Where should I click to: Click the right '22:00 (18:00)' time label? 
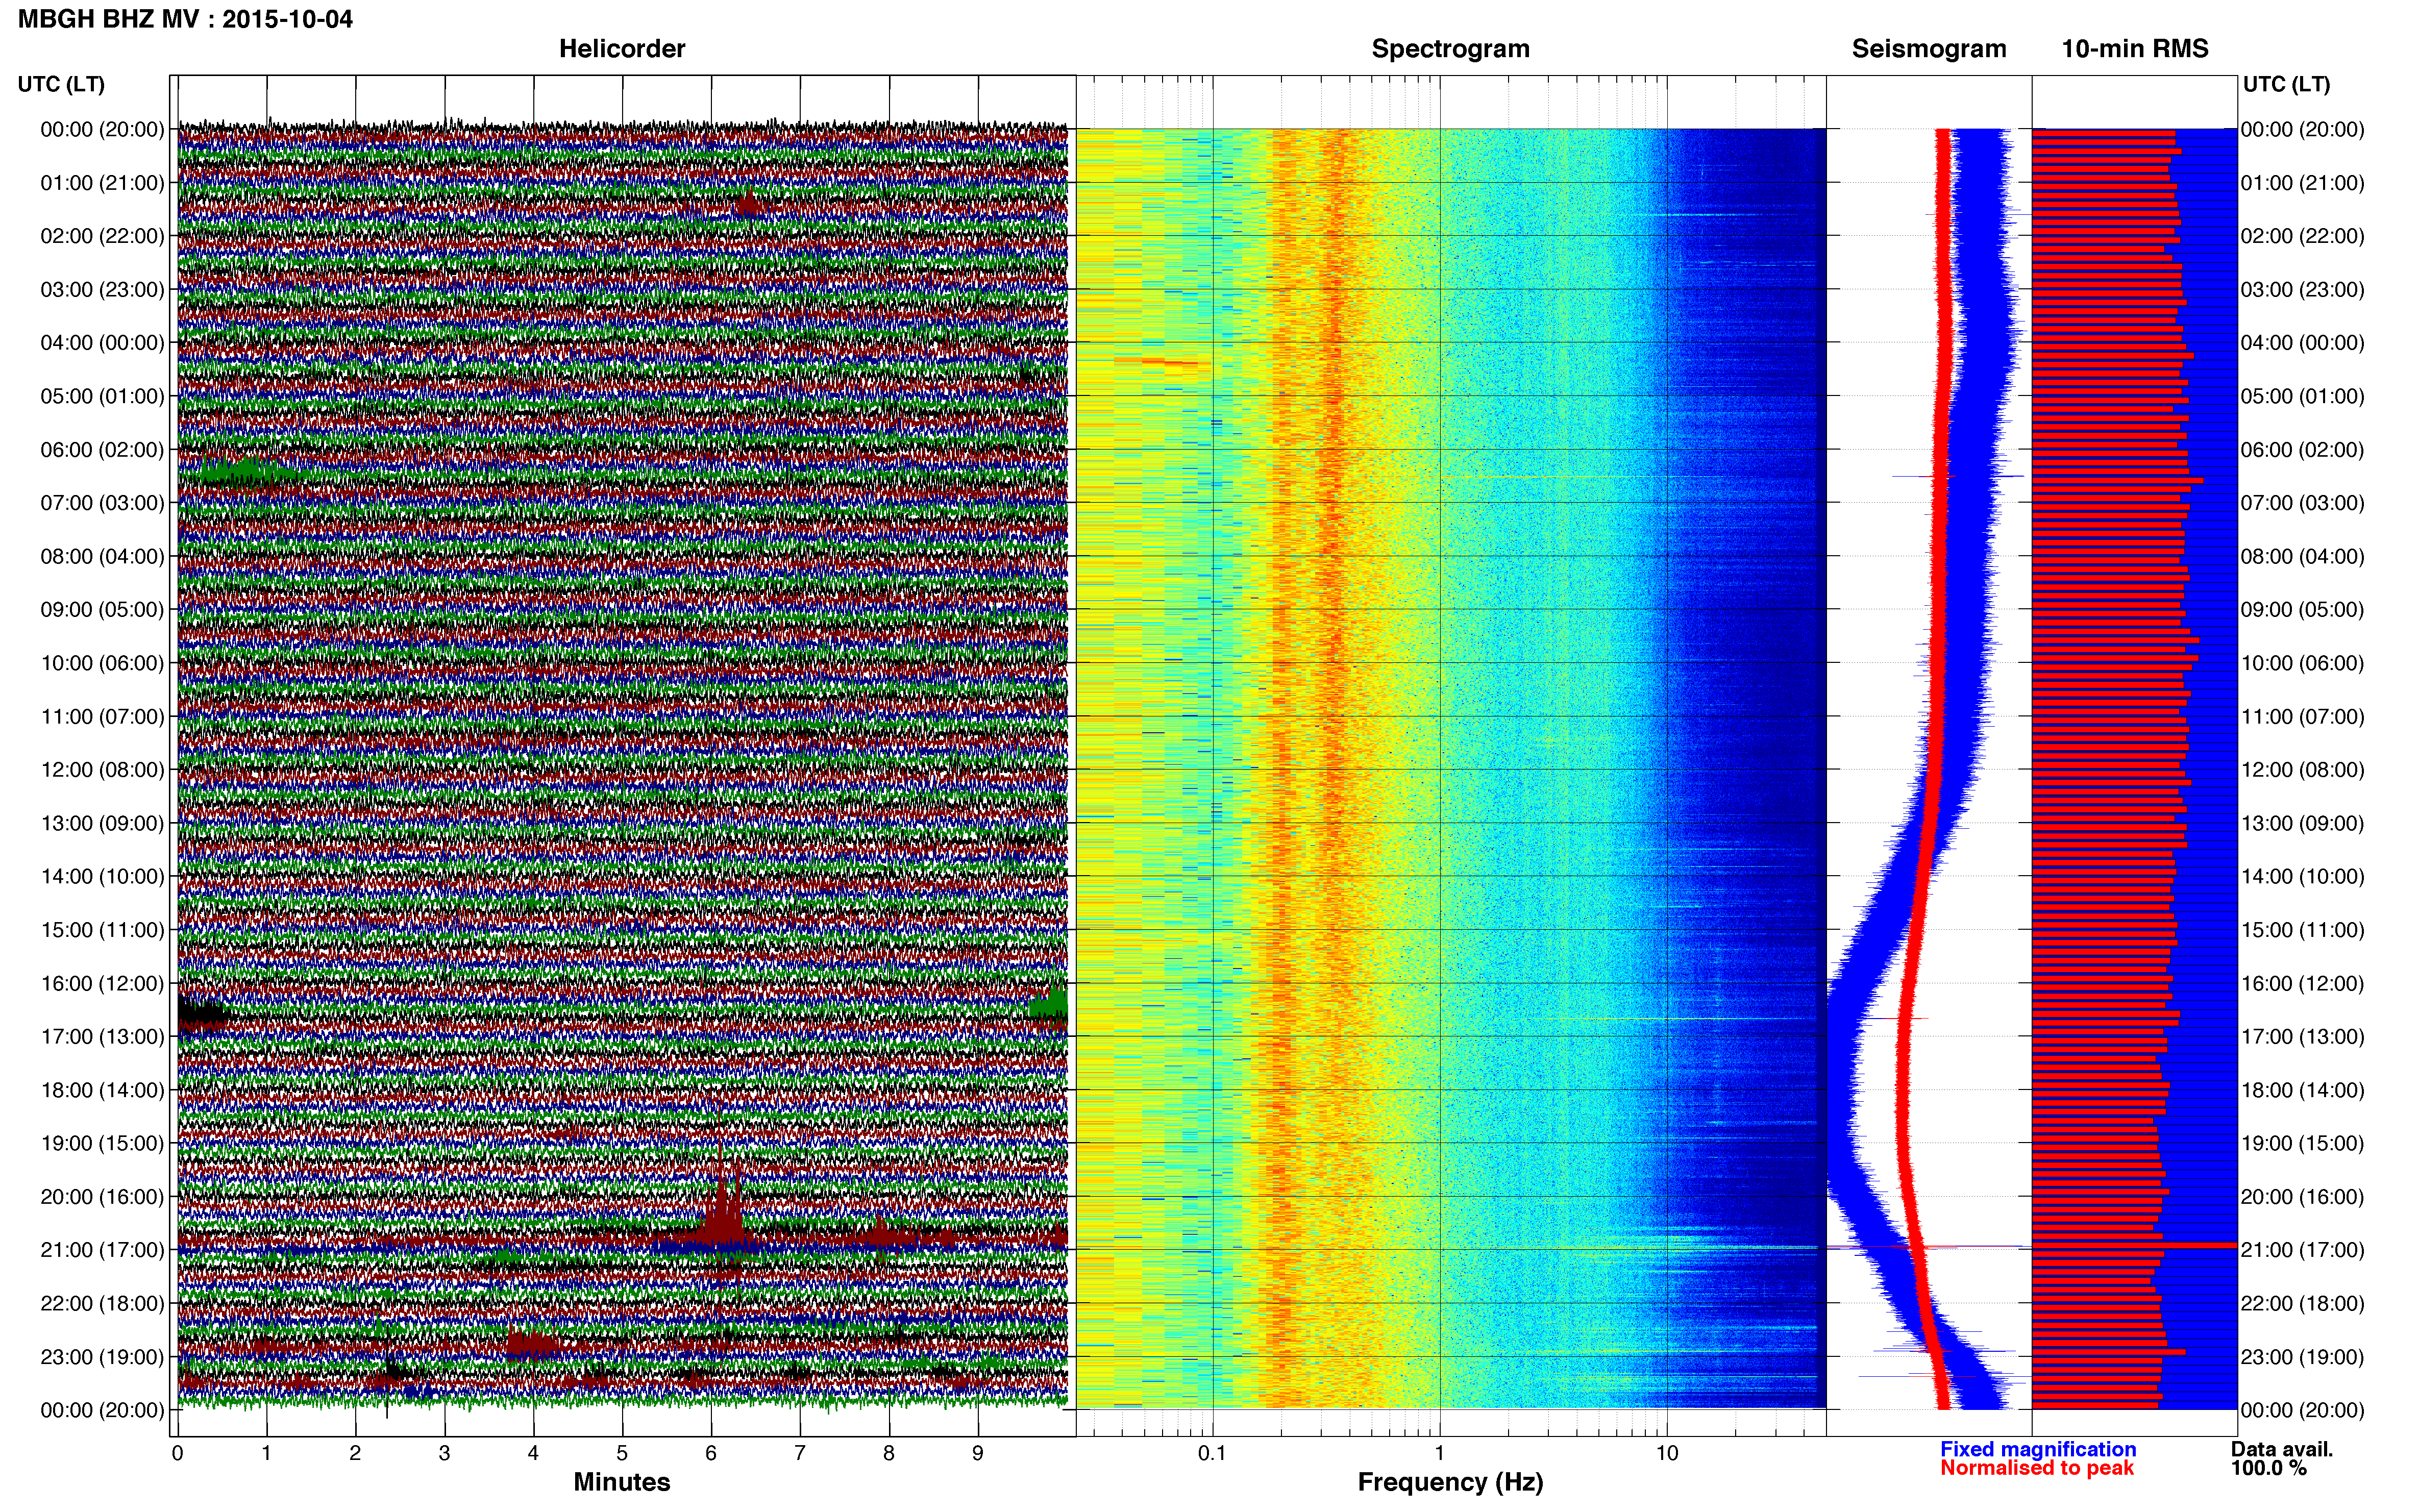(x=2302, y=1303)
